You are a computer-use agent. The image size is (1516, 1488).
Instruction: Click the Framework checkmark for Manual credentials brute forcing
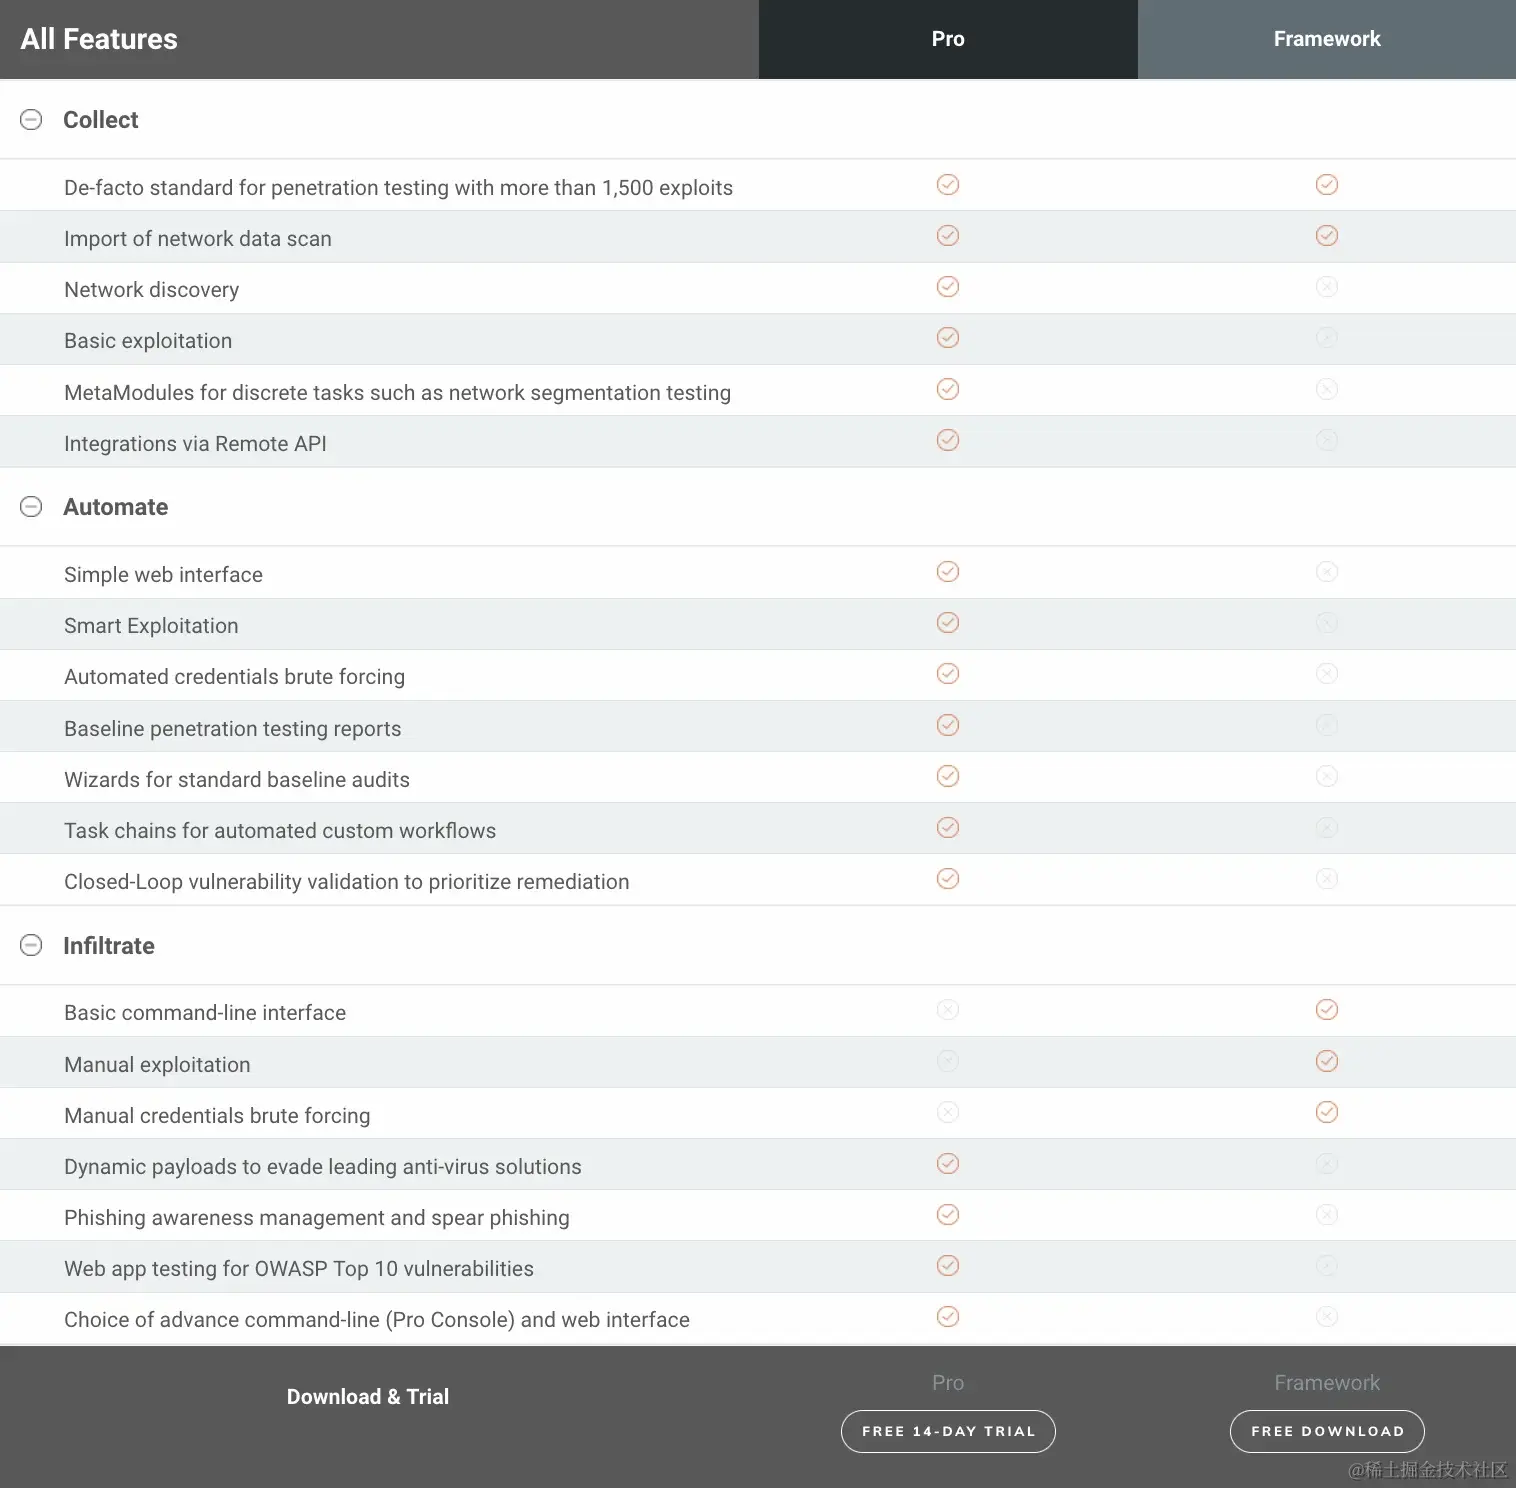1327,1112
